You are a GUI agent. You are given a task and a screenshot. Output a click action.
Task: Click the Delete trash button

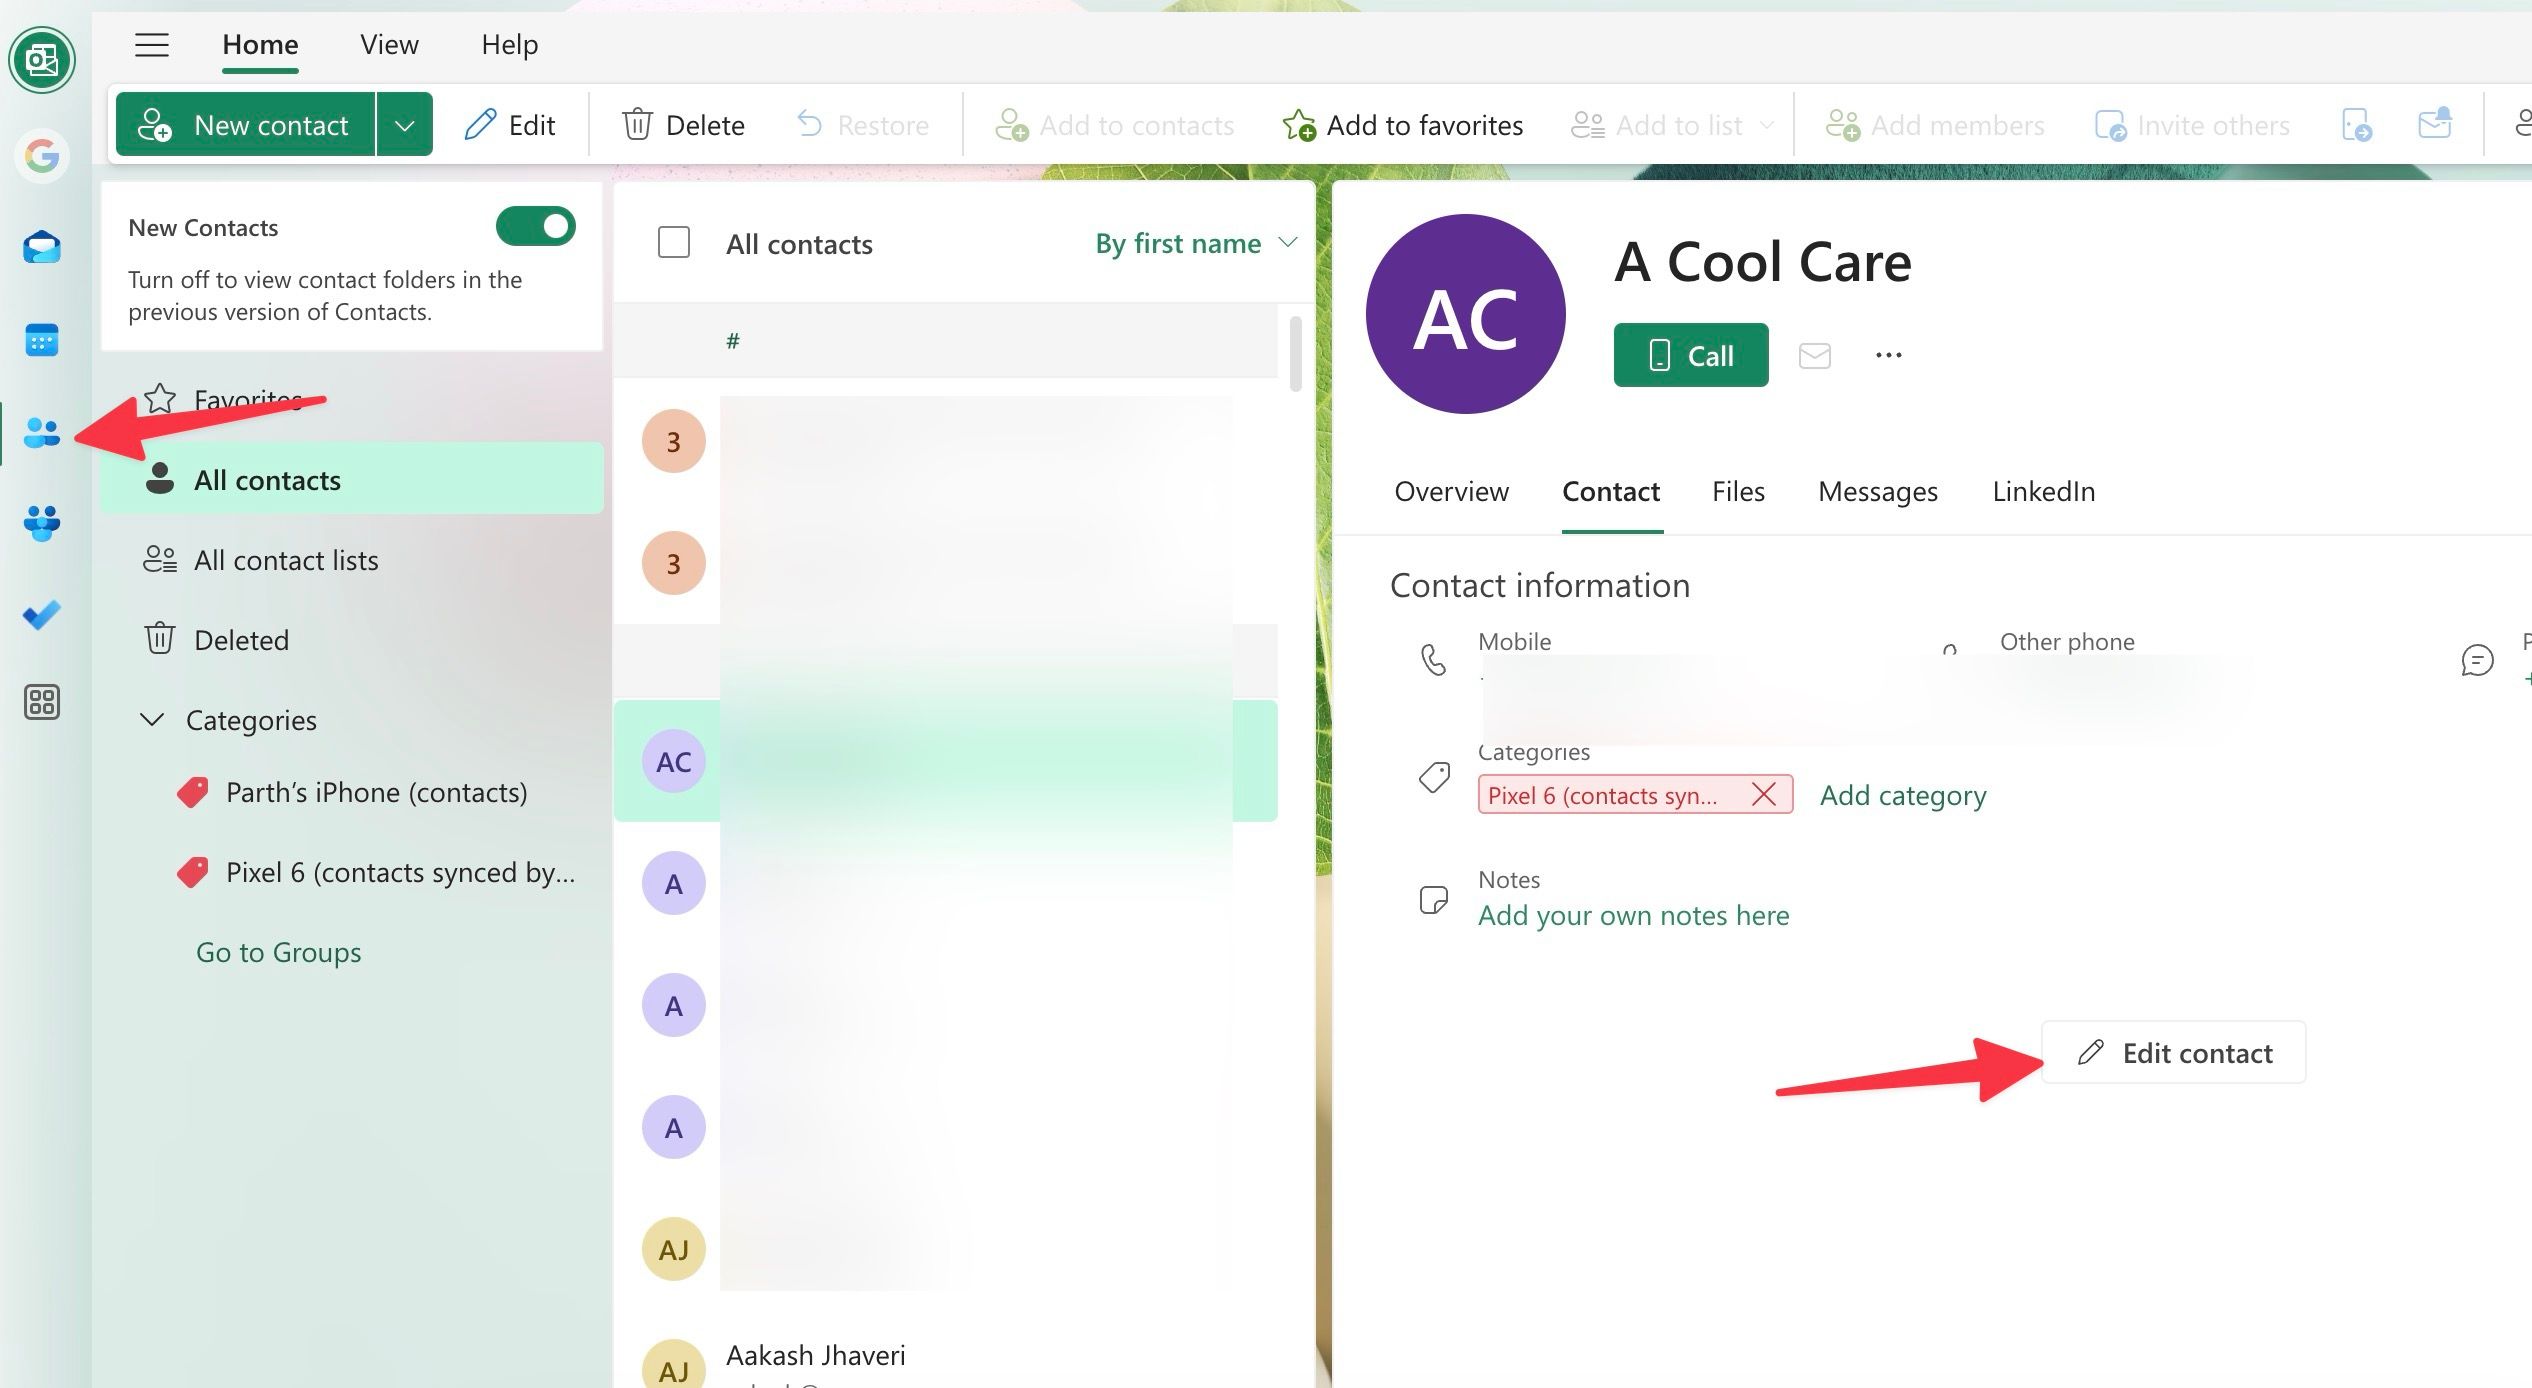coord(683,125)
